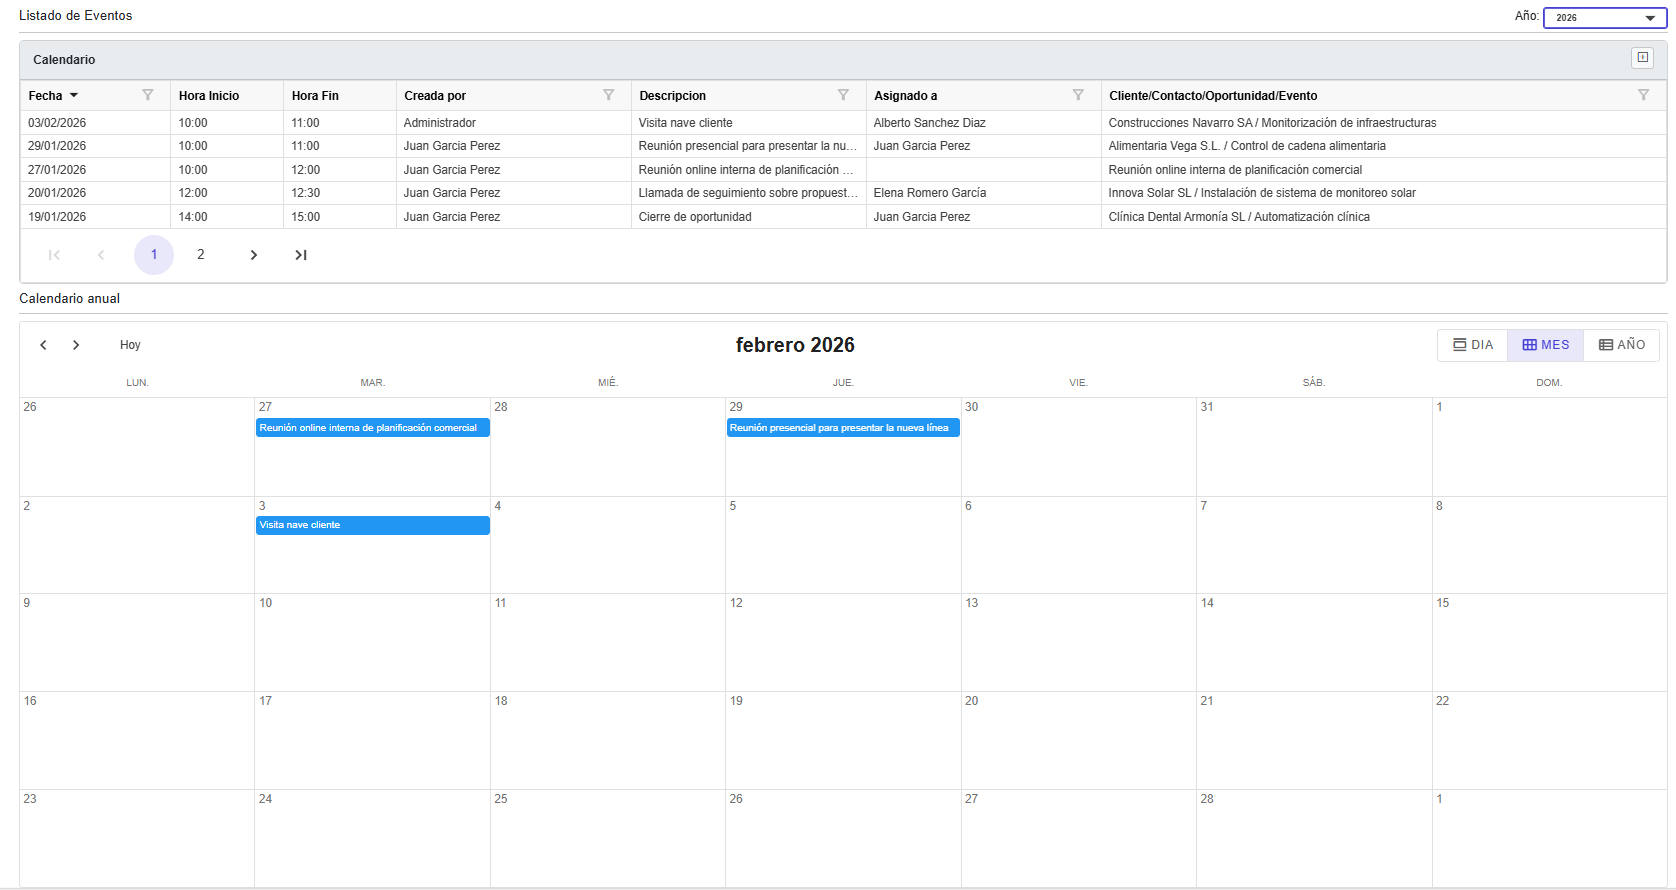Click the Cliente/Contacto column filter icon
1676x890 pixels.
[1643, 95]
